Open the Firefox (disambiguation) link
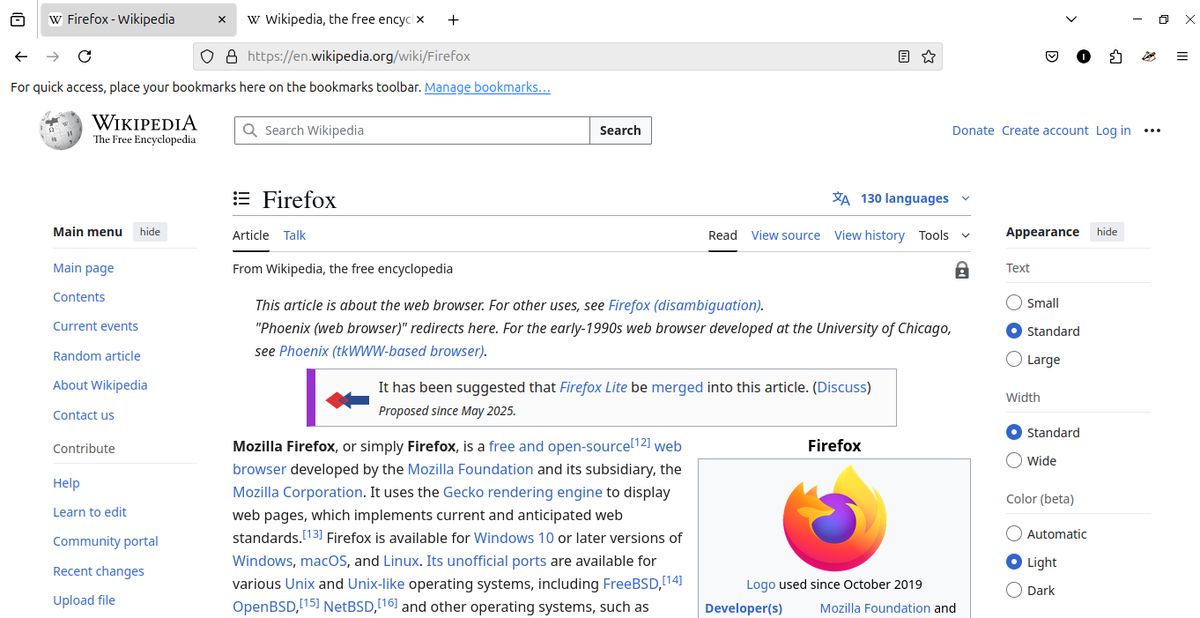 click(x=685, y=305)
